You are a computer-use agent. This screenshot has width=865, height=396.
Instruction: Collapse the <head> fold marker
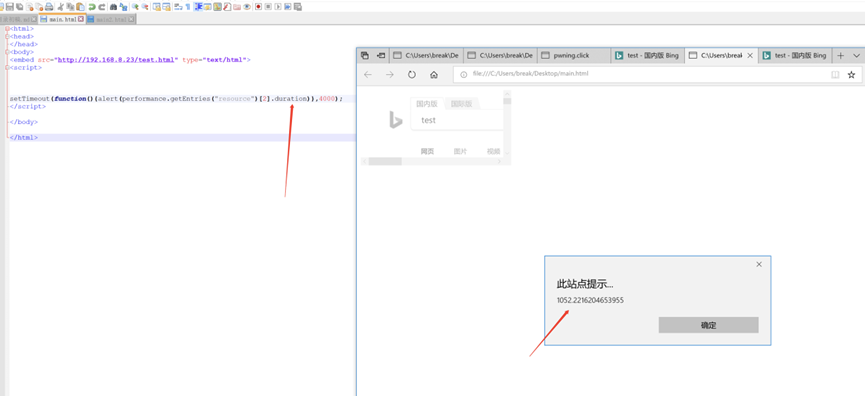pos(6,36)
